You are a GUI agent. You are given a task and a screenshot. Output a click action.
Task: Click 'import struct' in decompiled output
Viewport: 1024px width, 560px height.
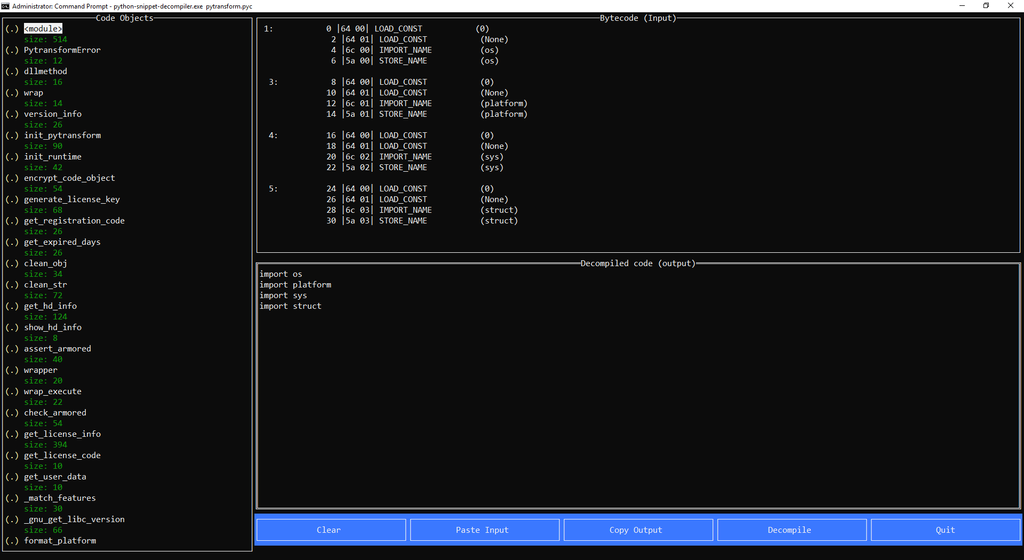(290, 306)
